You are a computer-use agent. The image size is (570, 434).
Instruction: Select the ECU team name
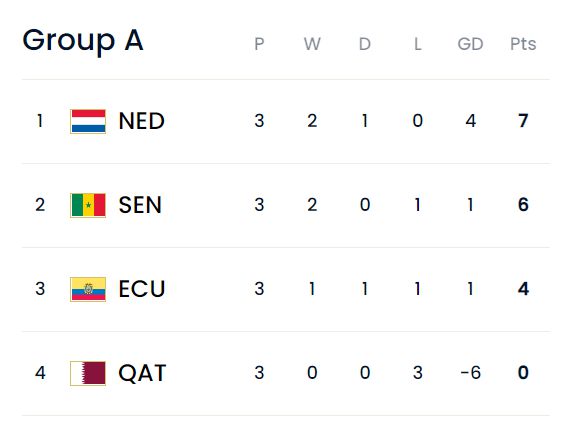(x=142, y=289)
